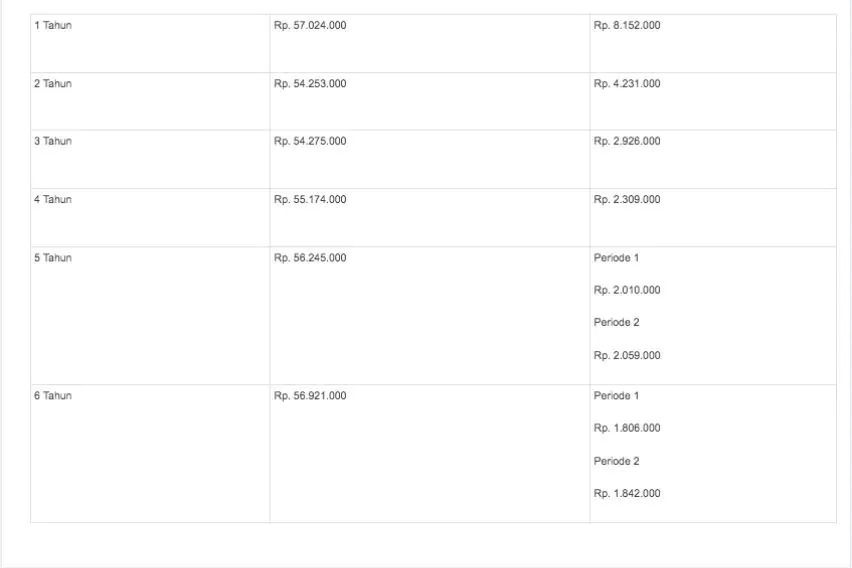This screenshot has width=852, height=568.
Task: Click the '1 Tahun' row label
Action: point(53,26)
